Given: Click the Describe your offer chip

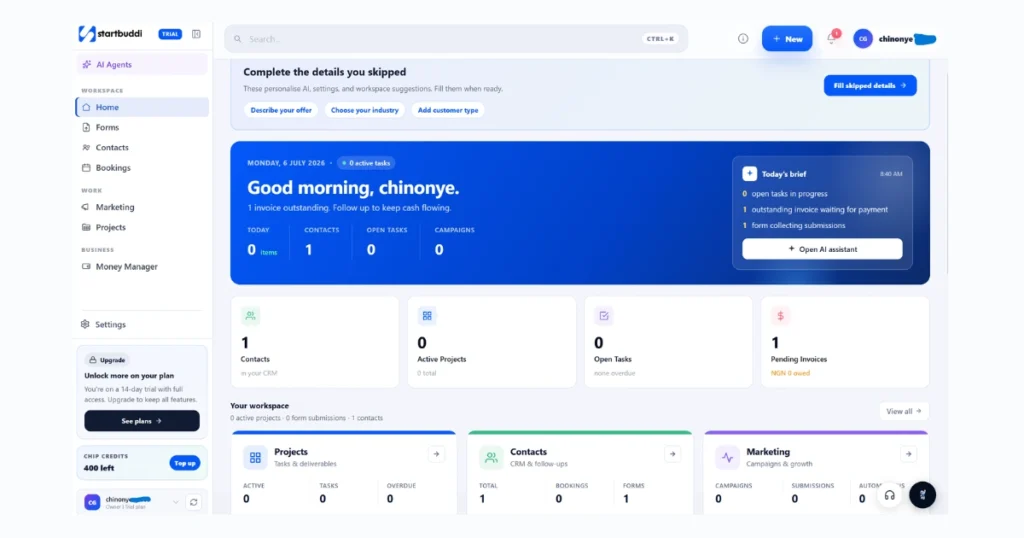Looking at the screenshot, I should point(281,110).
